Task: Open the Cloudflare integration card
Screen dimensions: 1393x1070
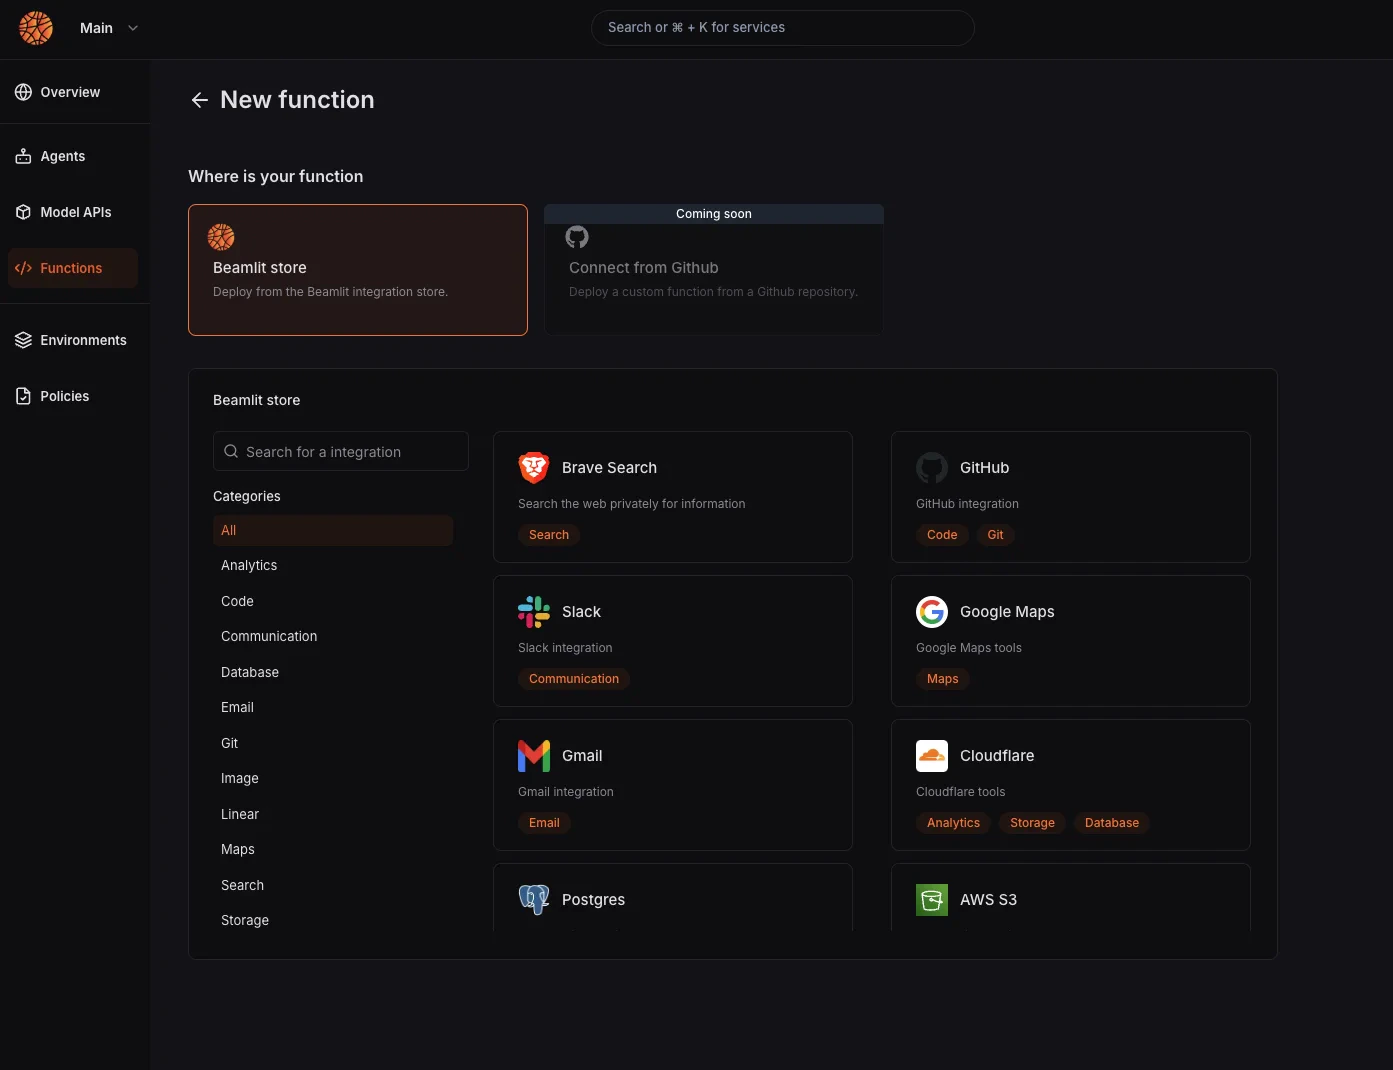Action: 1070,785
